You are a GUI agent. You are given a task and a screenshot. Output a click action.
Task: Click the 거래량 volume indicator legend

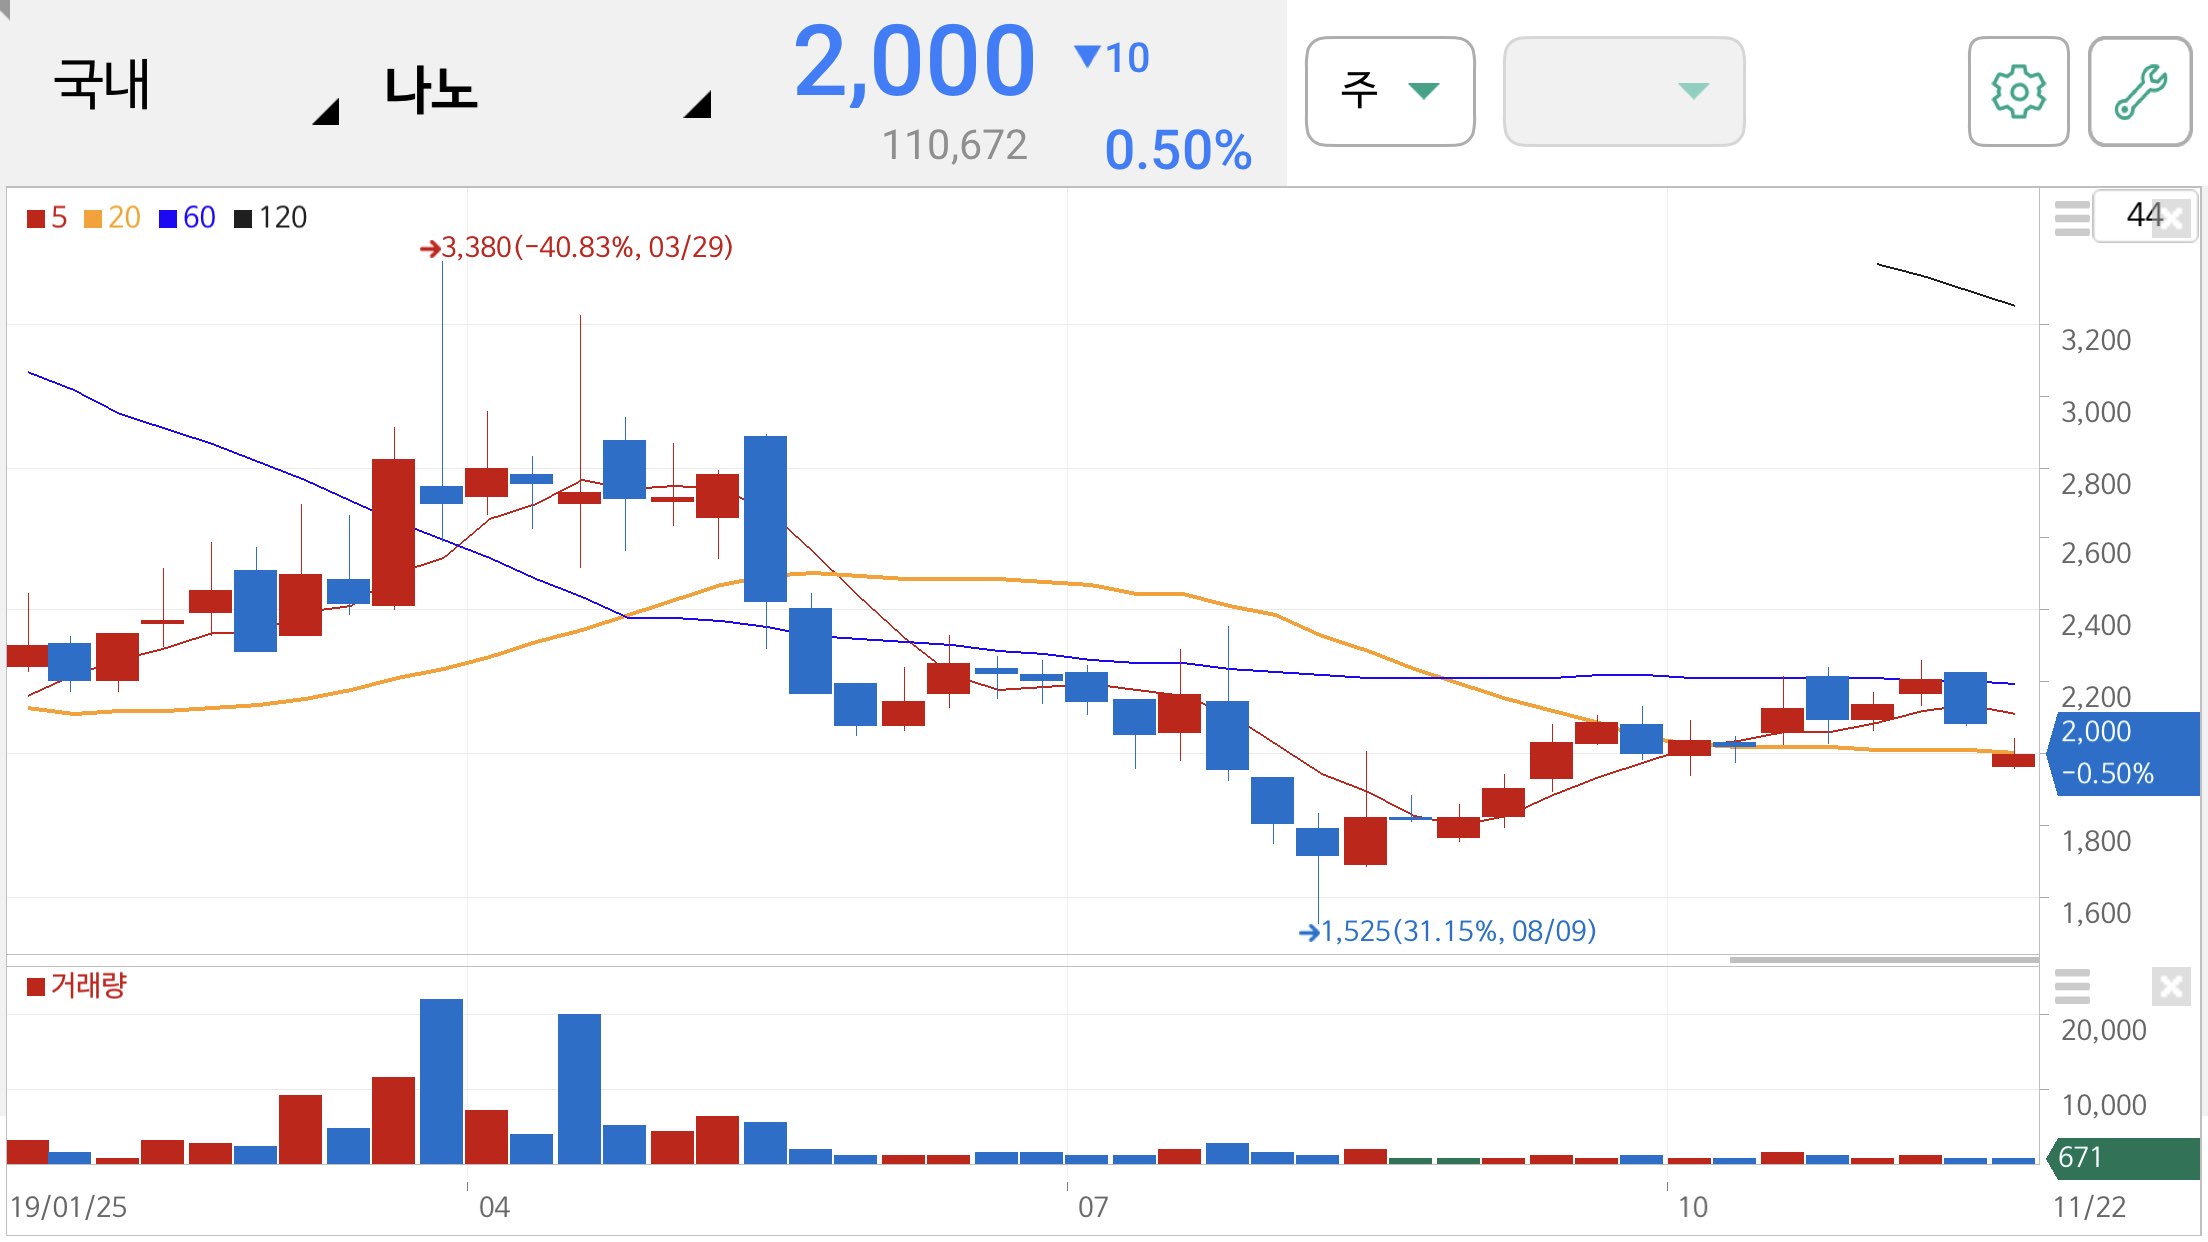point(77,986)
